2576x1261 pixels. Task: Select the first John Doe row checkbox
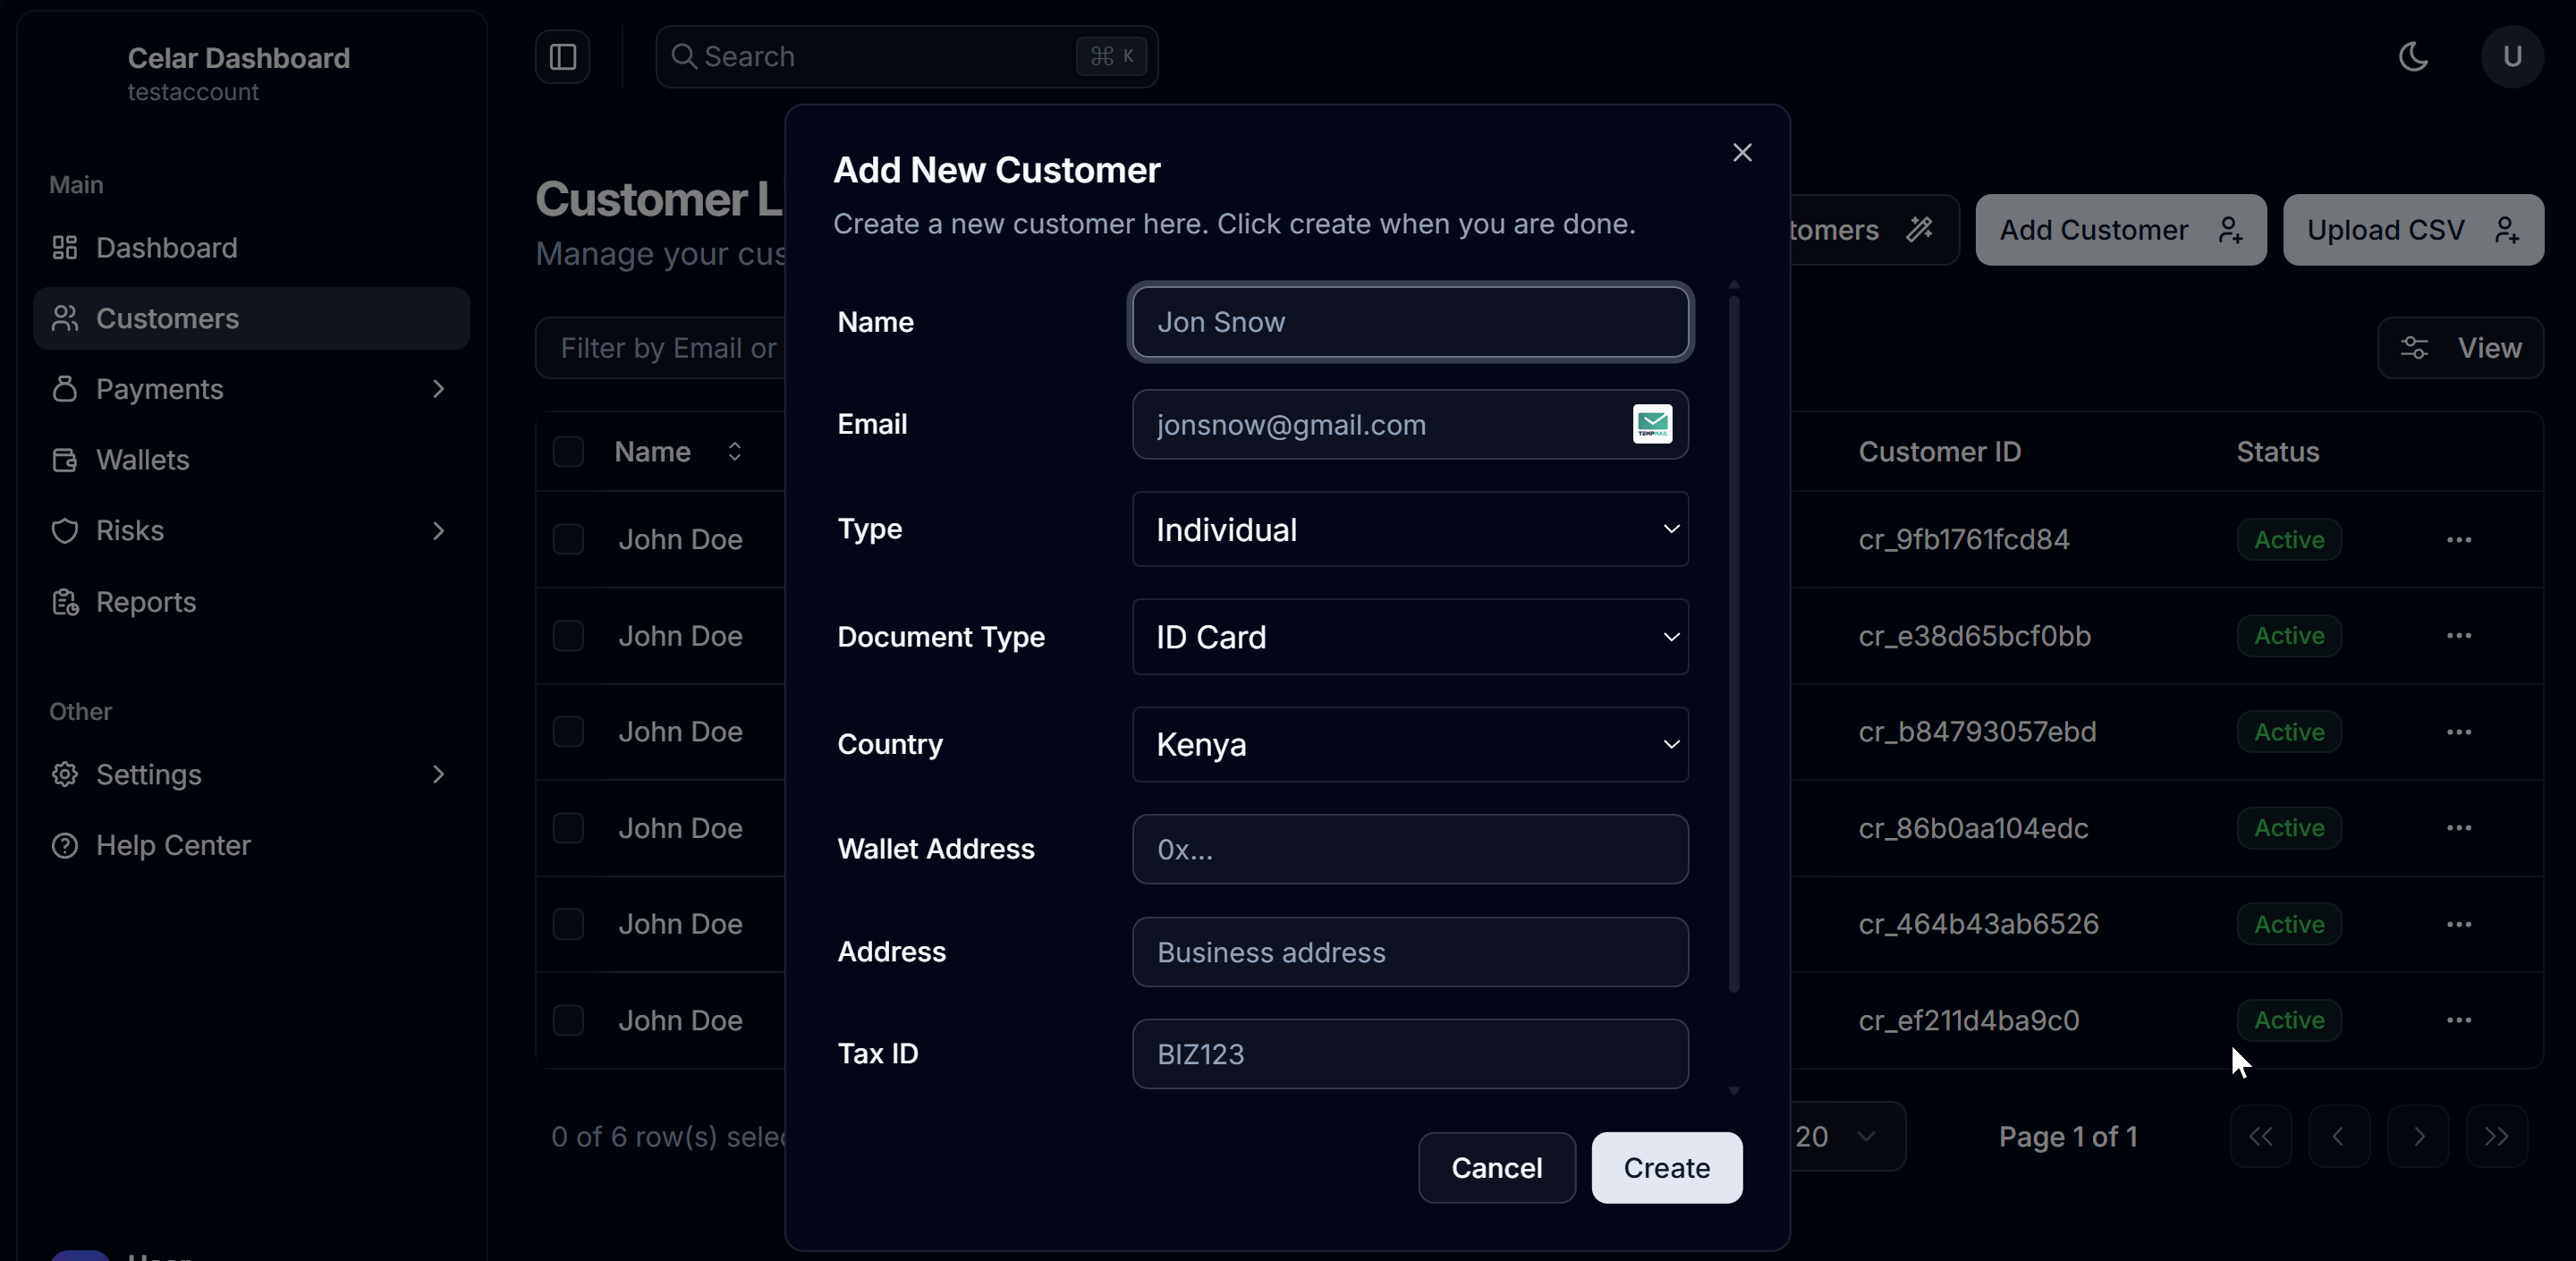568,540
